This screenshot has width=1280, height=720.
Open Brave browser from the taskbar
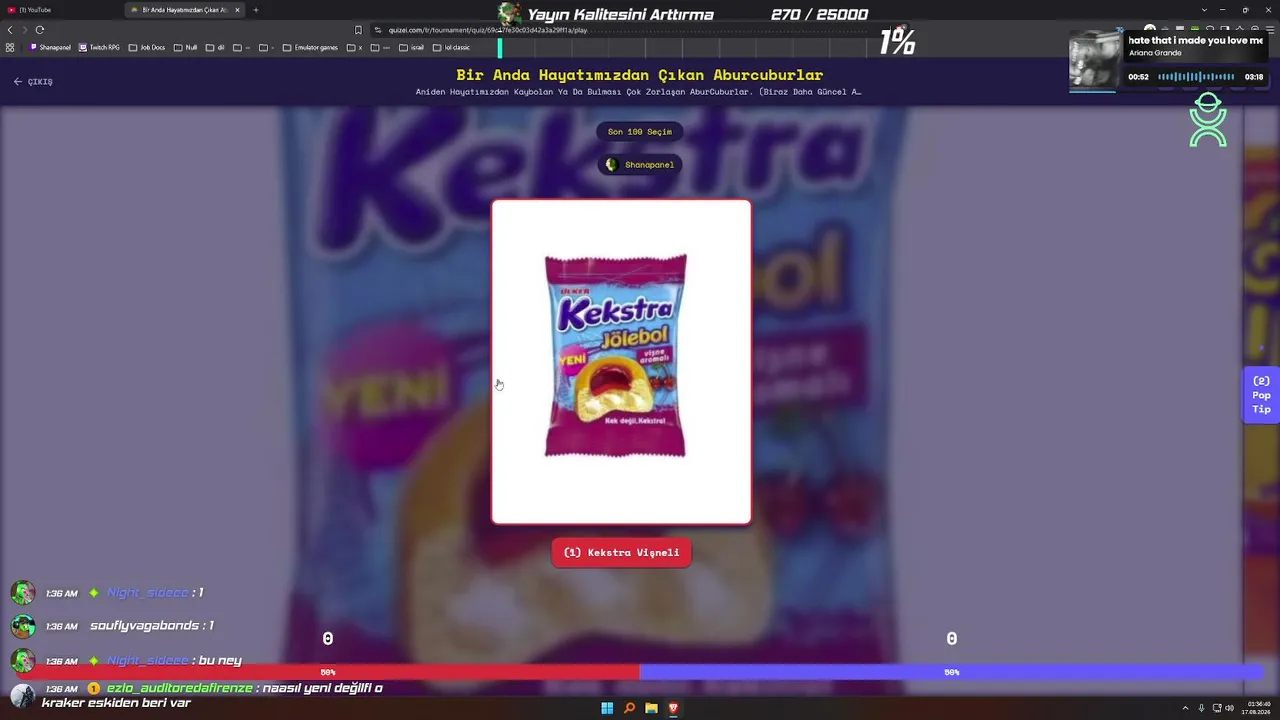(x=673, y=708)
